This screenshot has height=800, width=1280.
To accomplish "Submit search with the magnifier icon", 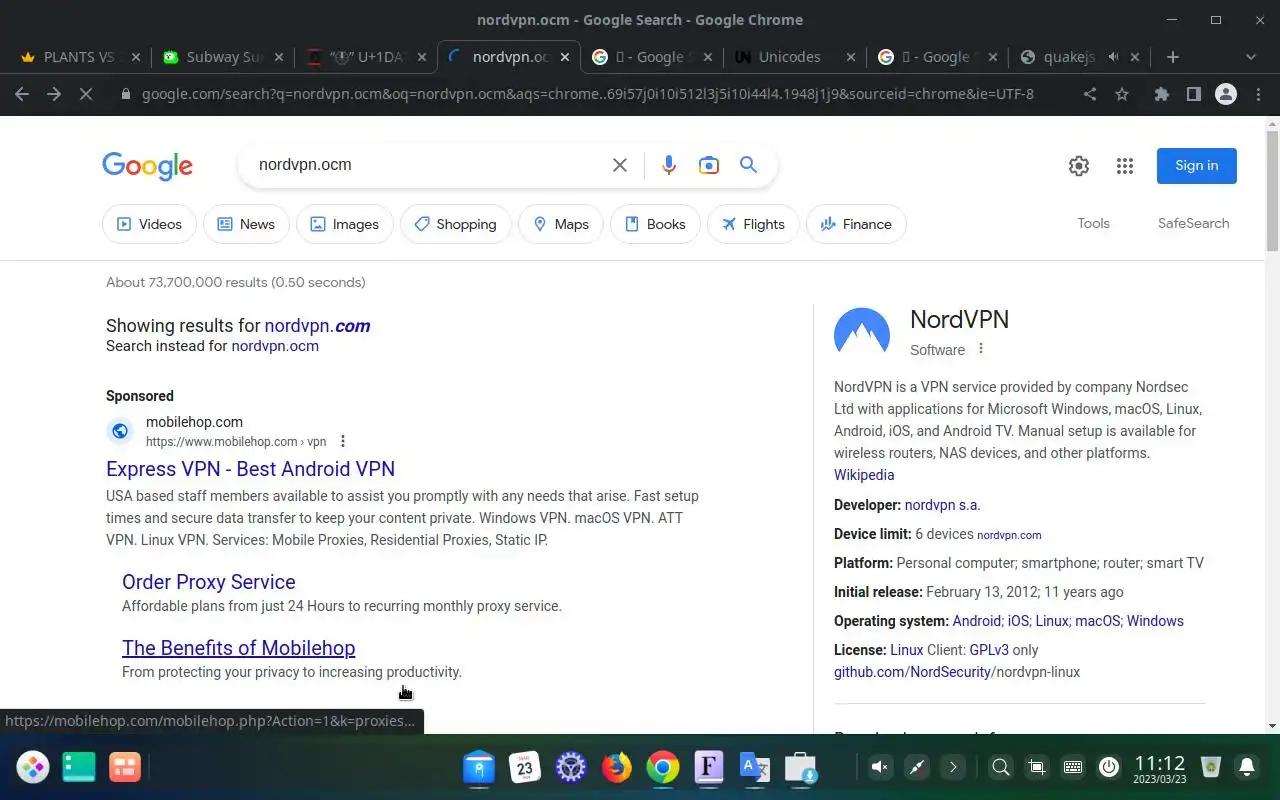I will click(x=748, y=165).
